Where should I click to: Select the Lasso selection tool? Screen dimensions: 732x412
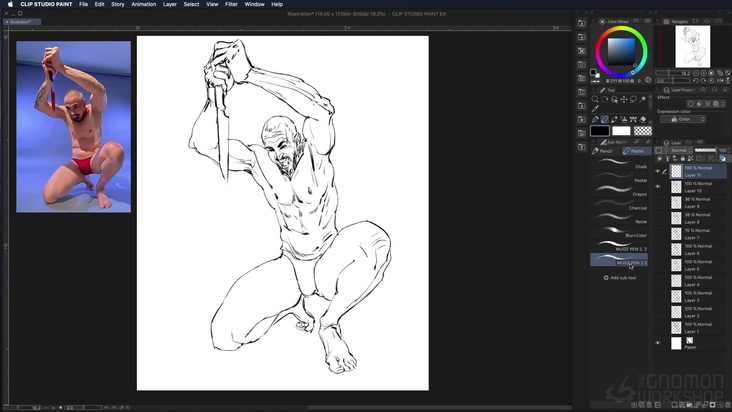pos(633,99)
